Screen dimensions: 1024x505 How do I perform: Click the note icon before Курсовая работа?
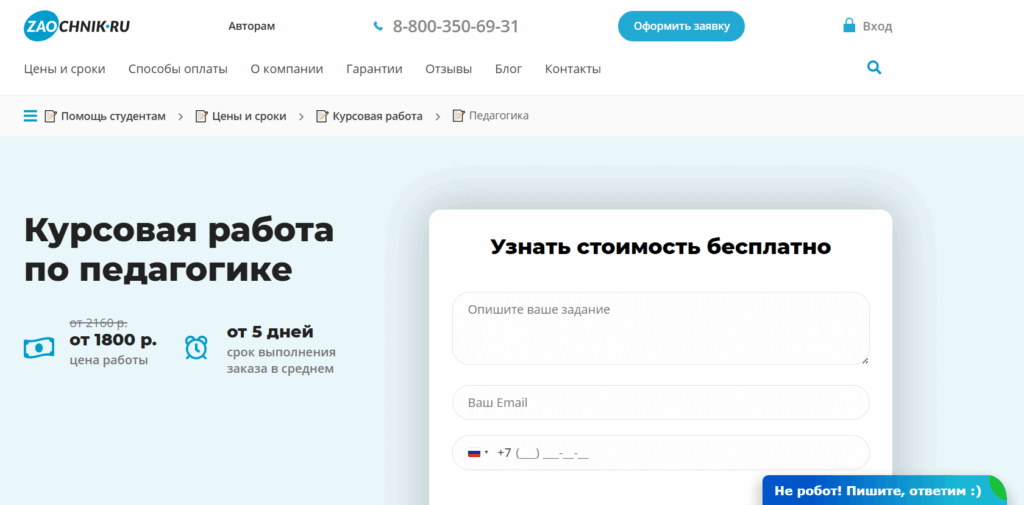coord(322,116)
